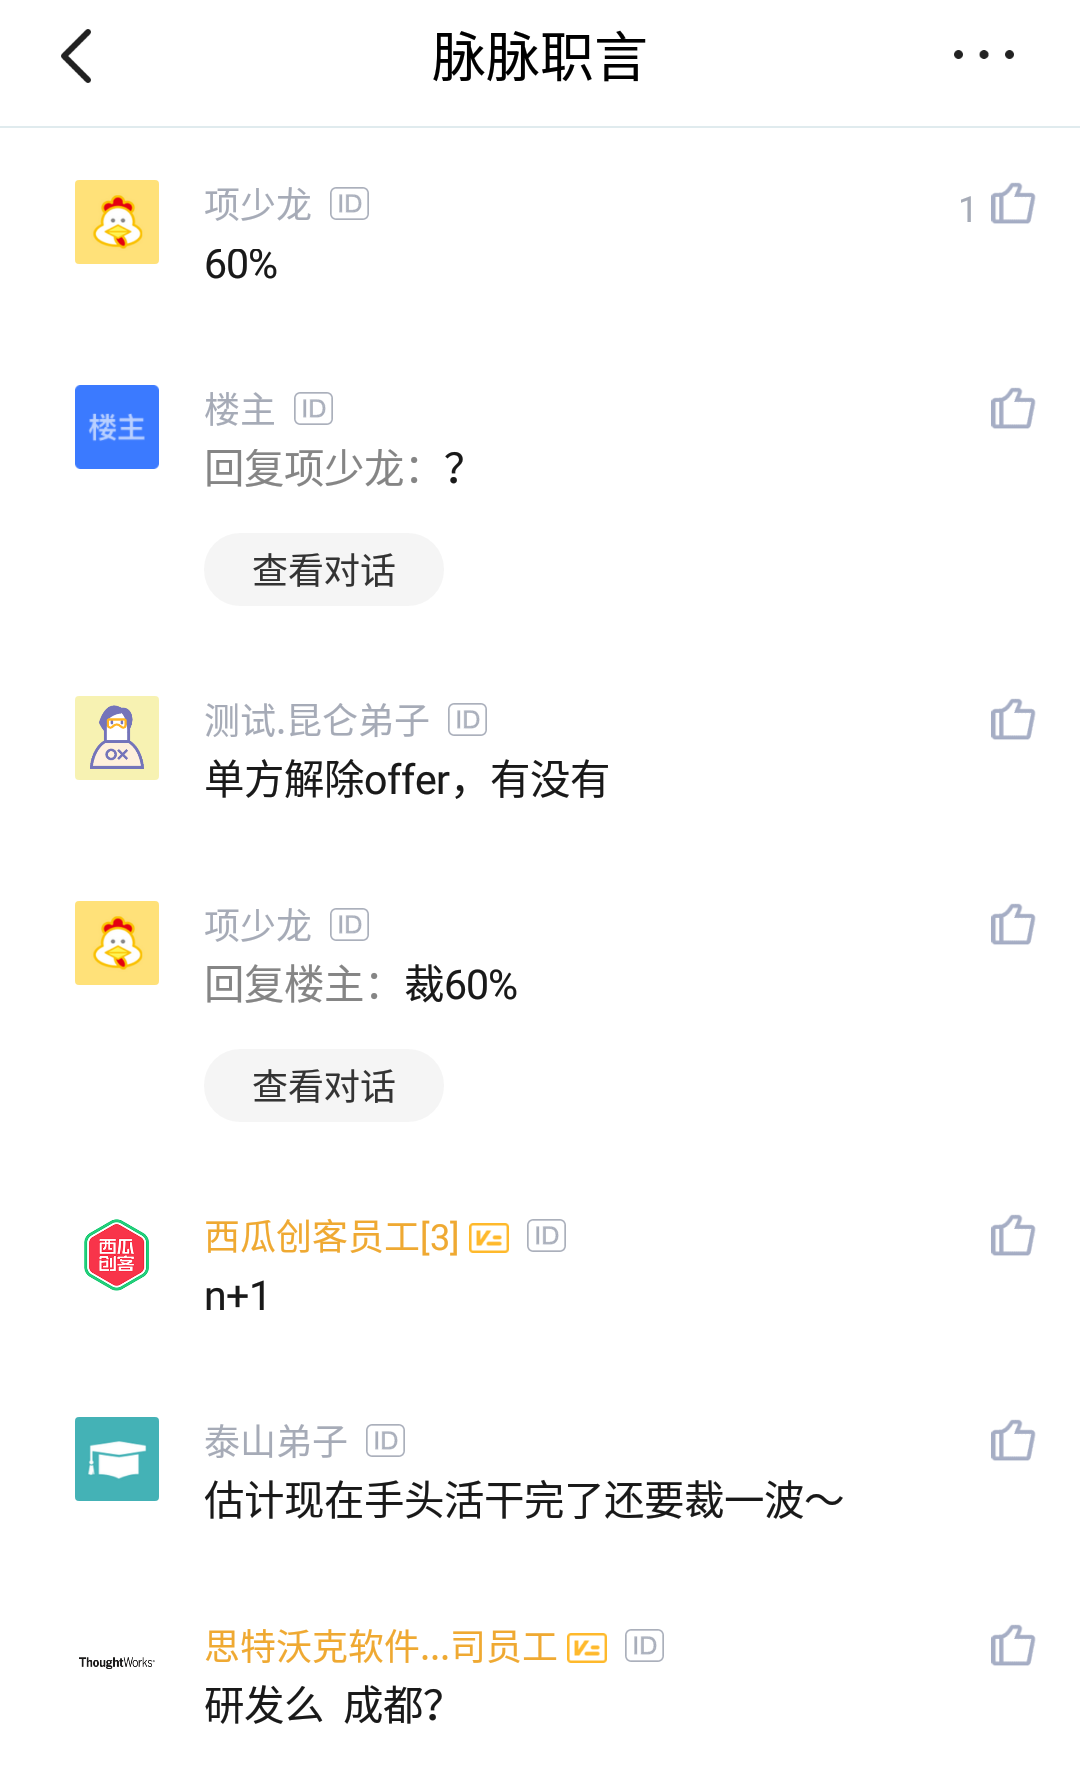
Task: Open 思特沃克软件...司员工 profile name
Action: [380, 1646]
